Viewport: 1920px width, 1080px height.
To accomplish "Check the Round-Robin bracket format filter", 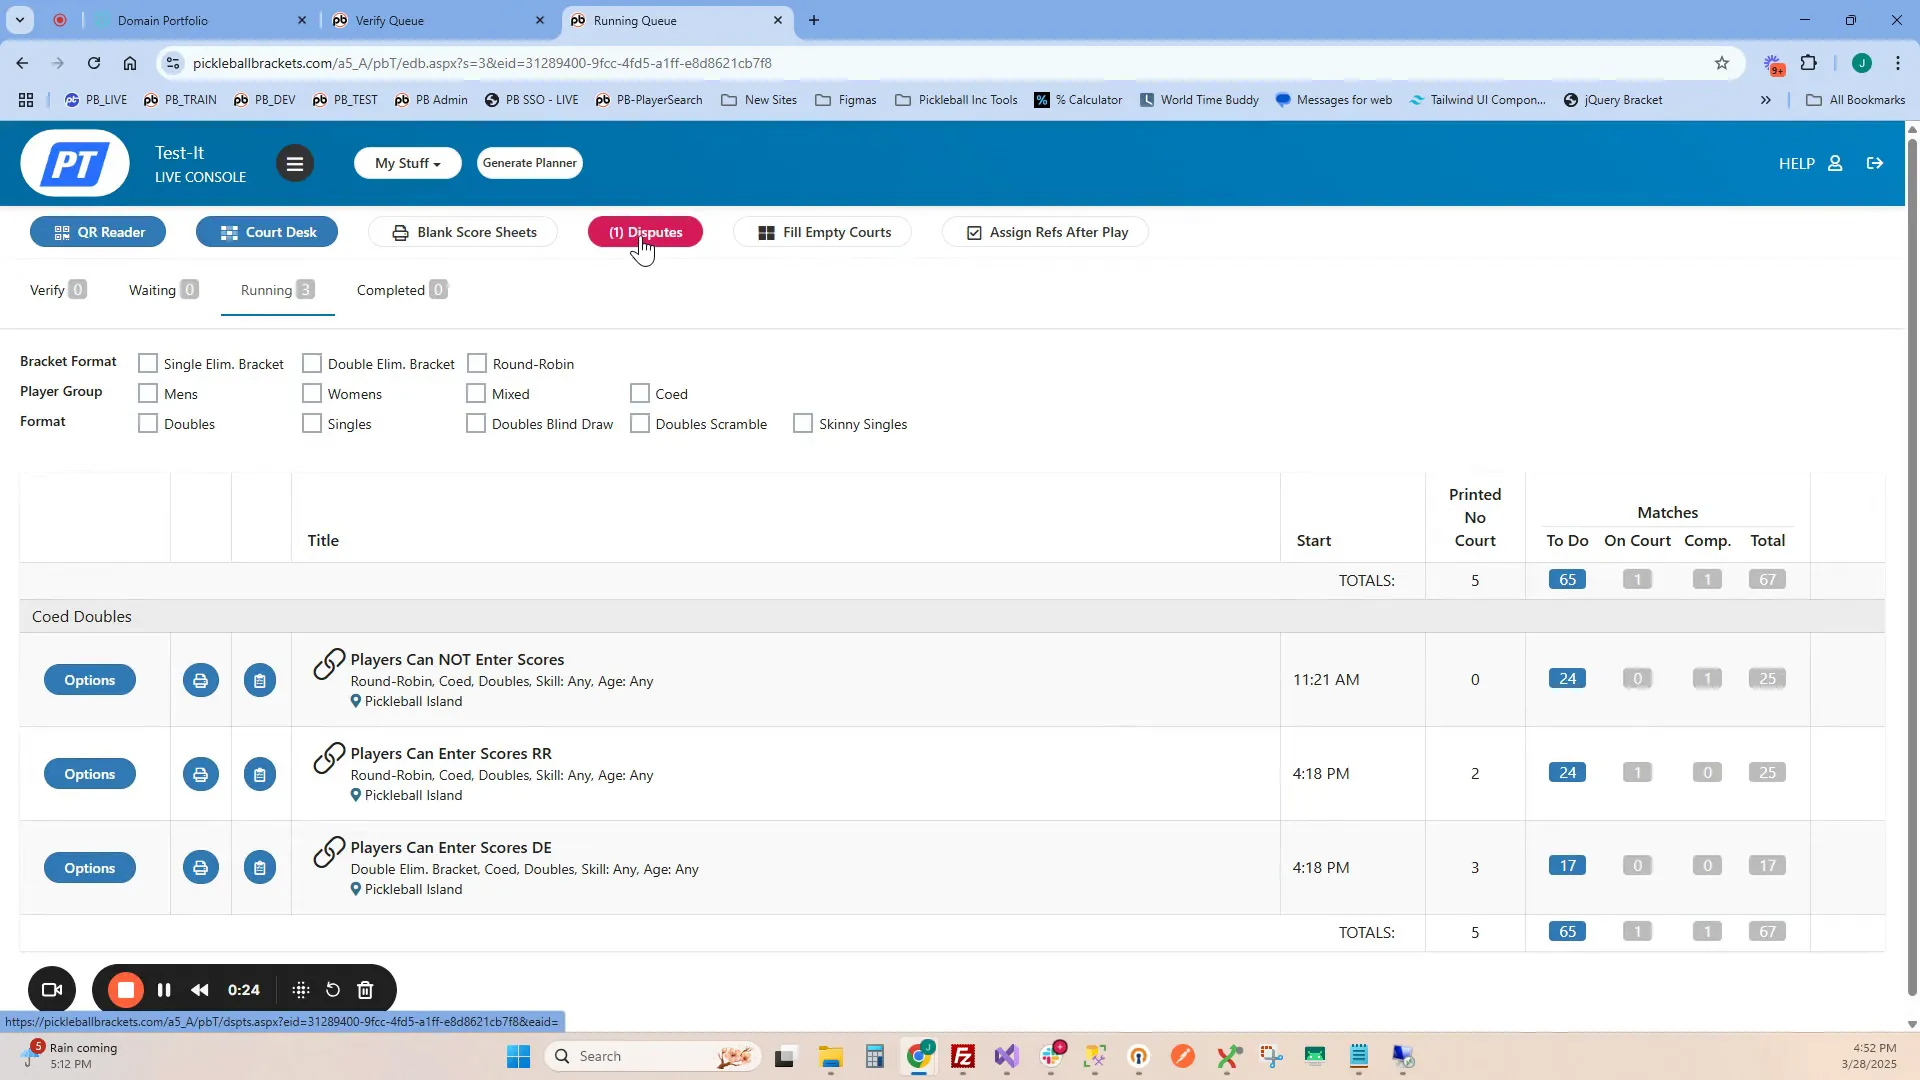I will 477,363.
